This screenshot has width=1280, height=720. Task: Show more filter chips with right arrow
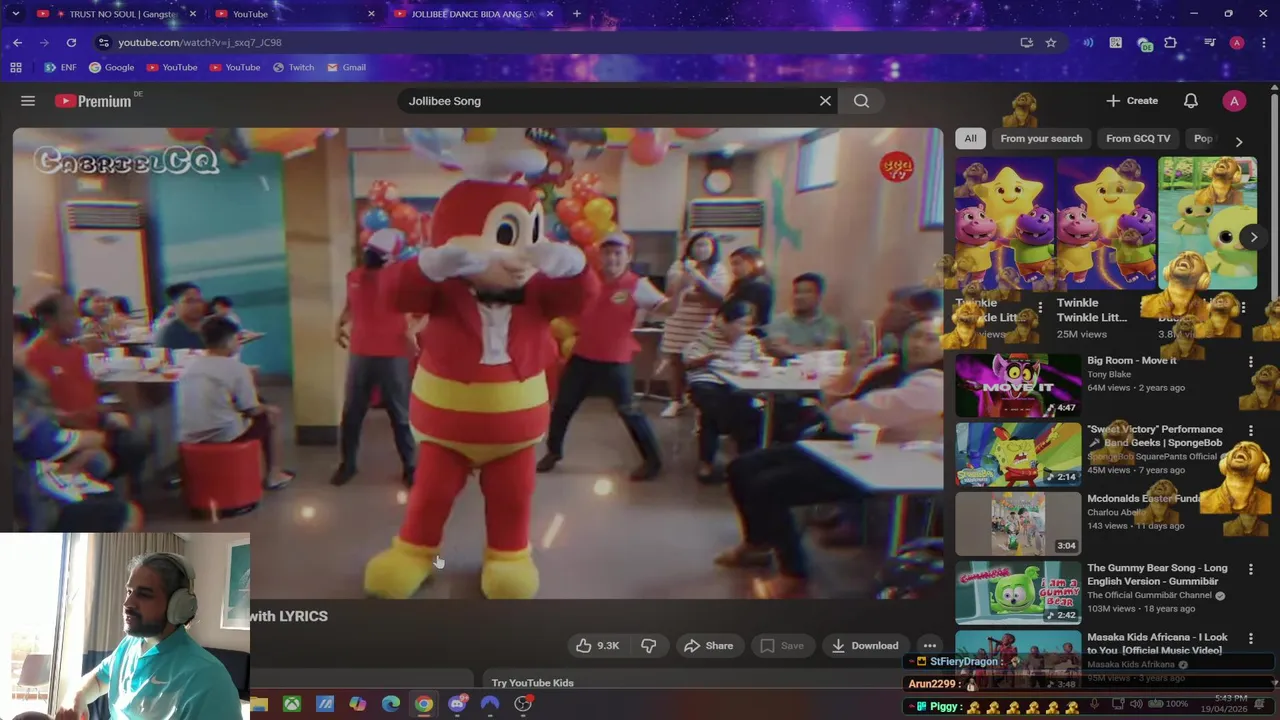coord(1239,142)
